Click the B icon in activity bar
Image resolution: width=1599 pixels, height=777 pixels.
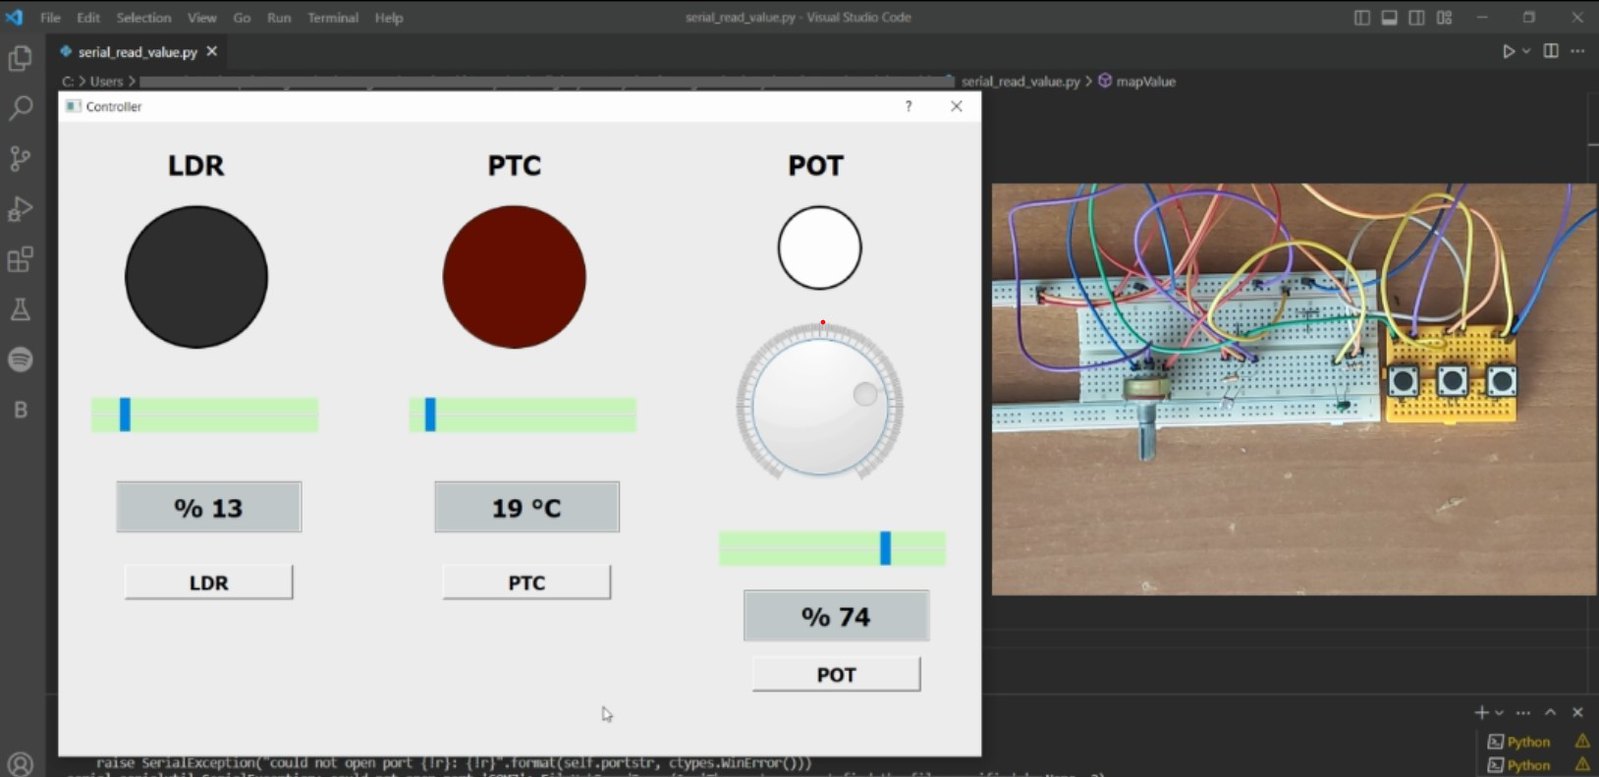coord(20,409)
